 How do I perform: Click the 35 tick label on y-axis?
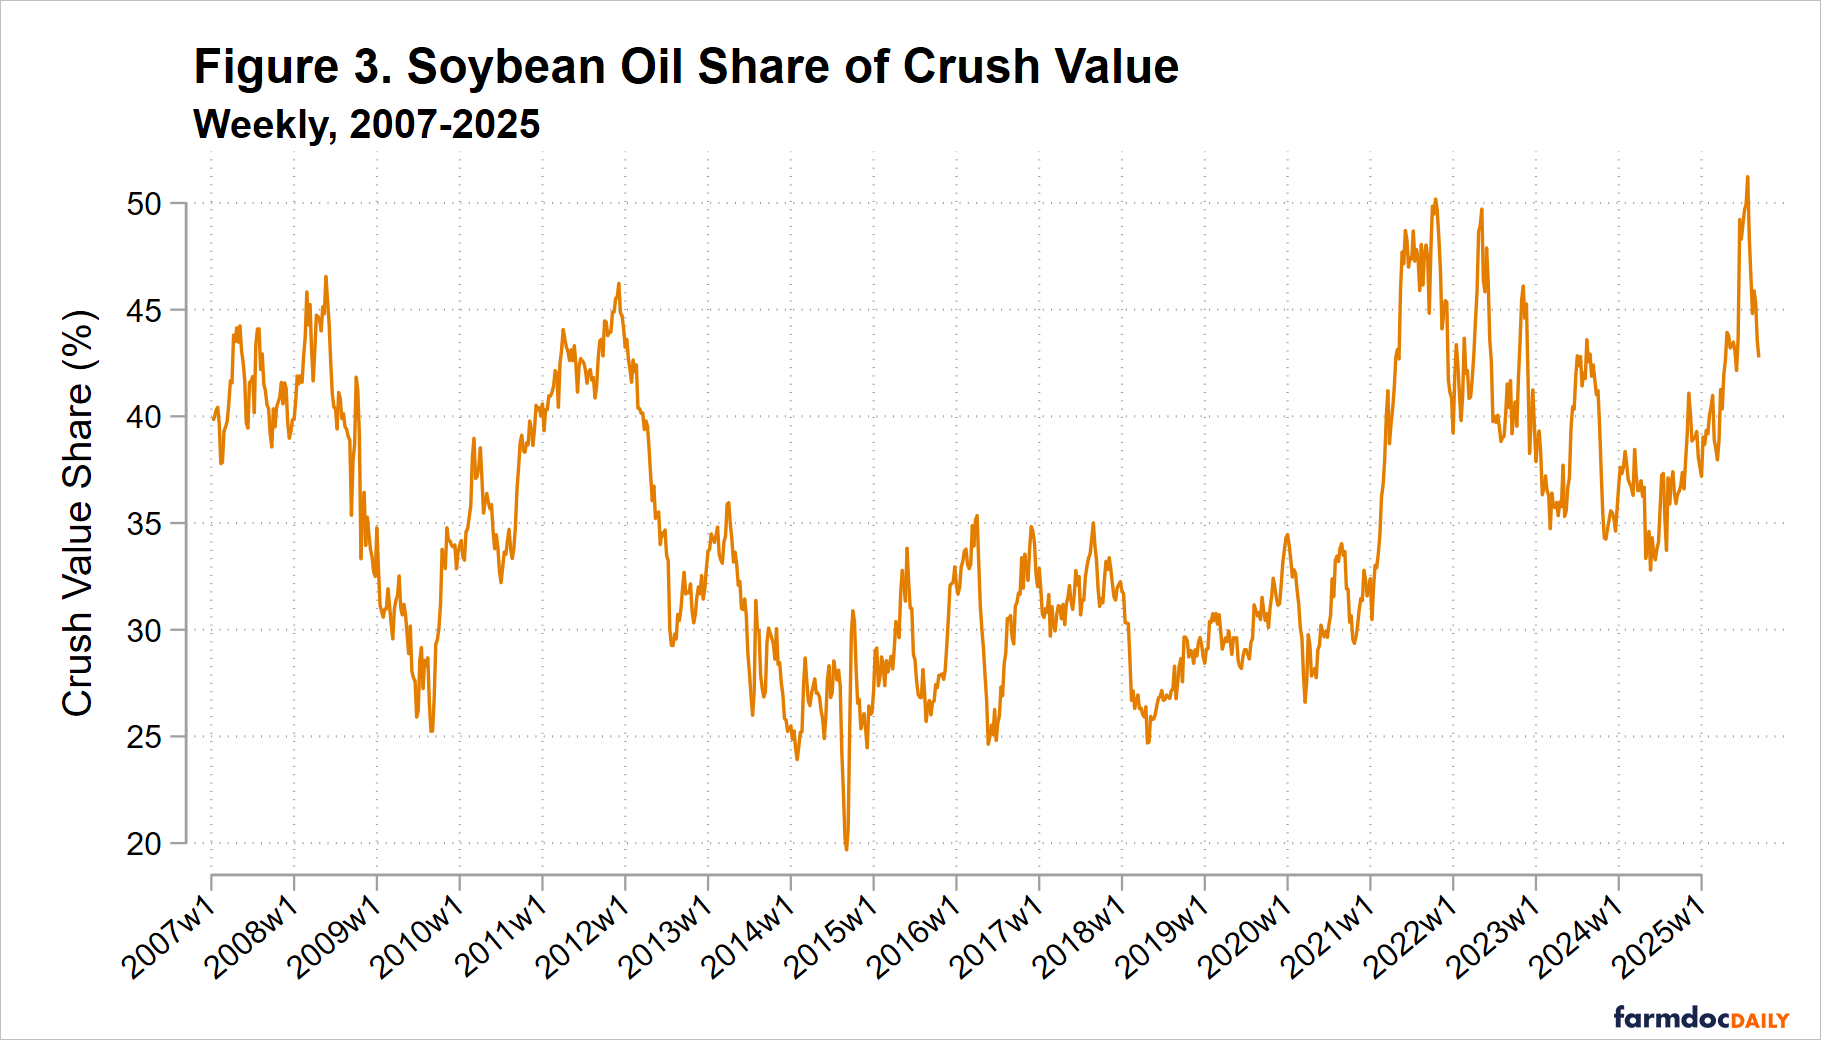pos(143,524)
